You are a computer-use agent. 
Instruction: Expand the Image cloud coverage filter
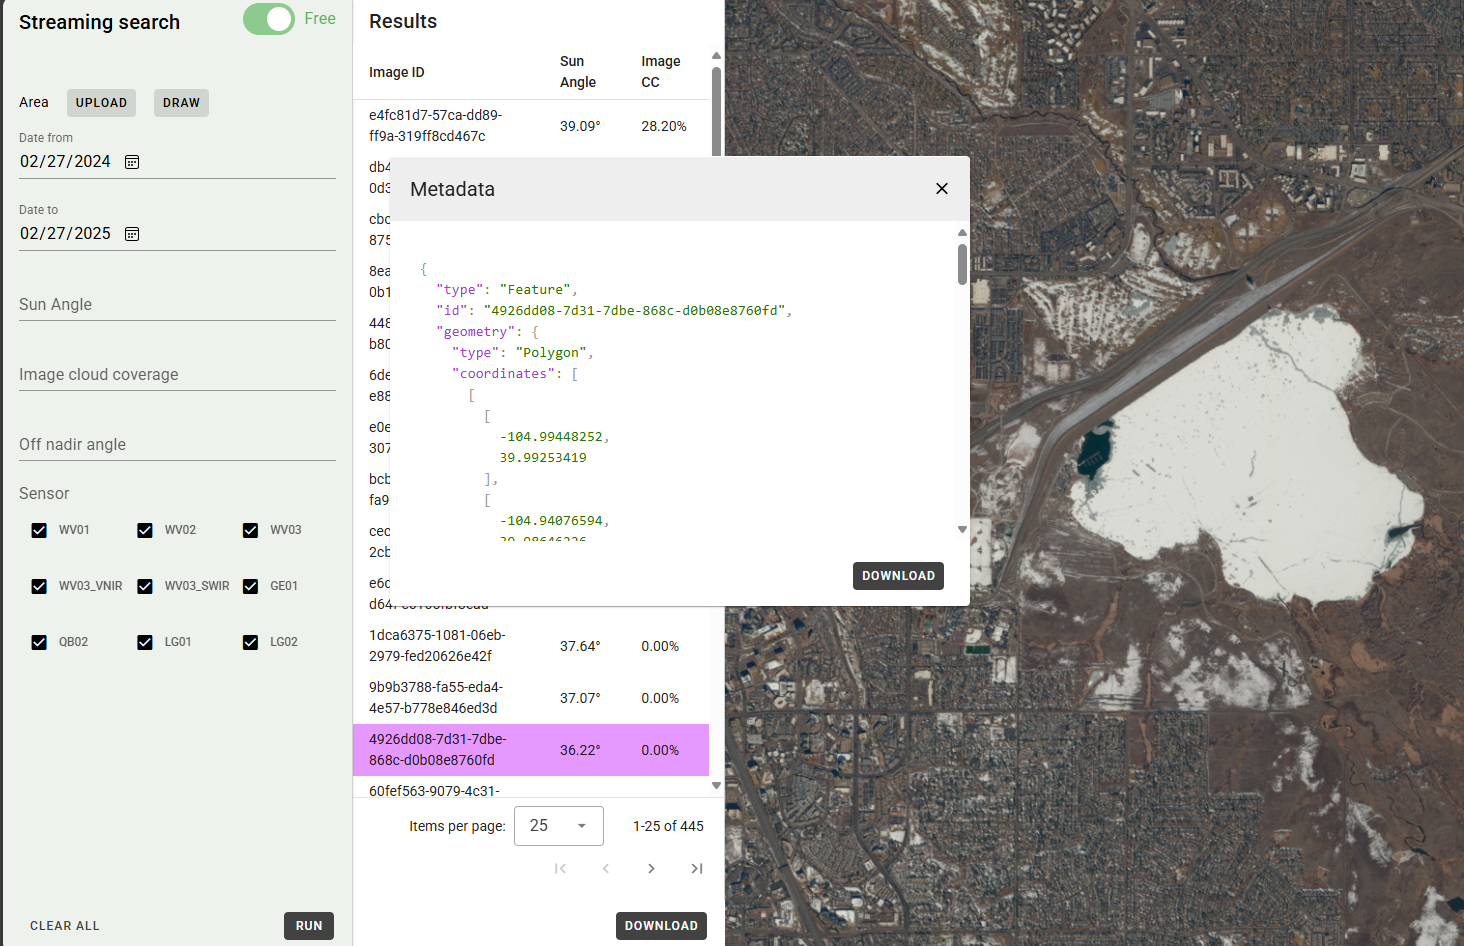point(177,374)
